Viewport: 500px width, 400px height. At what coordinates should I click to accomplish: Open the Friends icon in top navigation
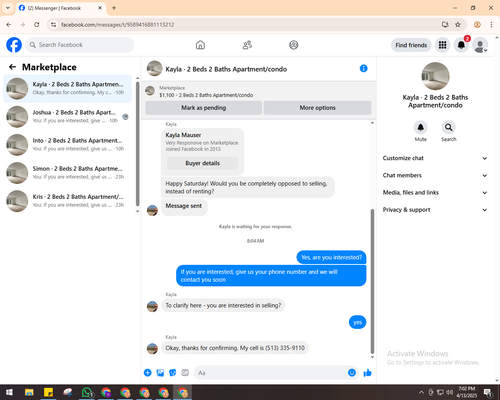click(x=247, y=45)
